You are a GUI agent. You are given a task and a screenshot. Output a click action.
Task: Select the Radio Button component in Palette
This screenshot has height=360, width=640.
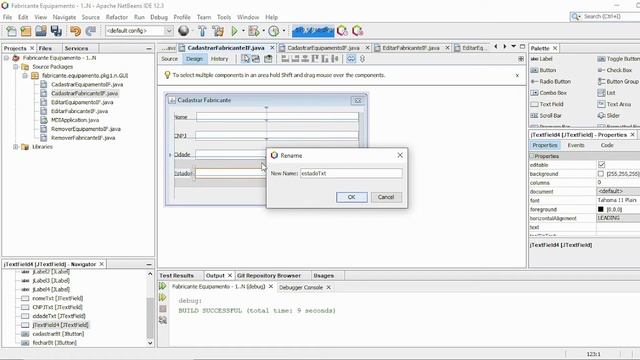click(551, 82)
